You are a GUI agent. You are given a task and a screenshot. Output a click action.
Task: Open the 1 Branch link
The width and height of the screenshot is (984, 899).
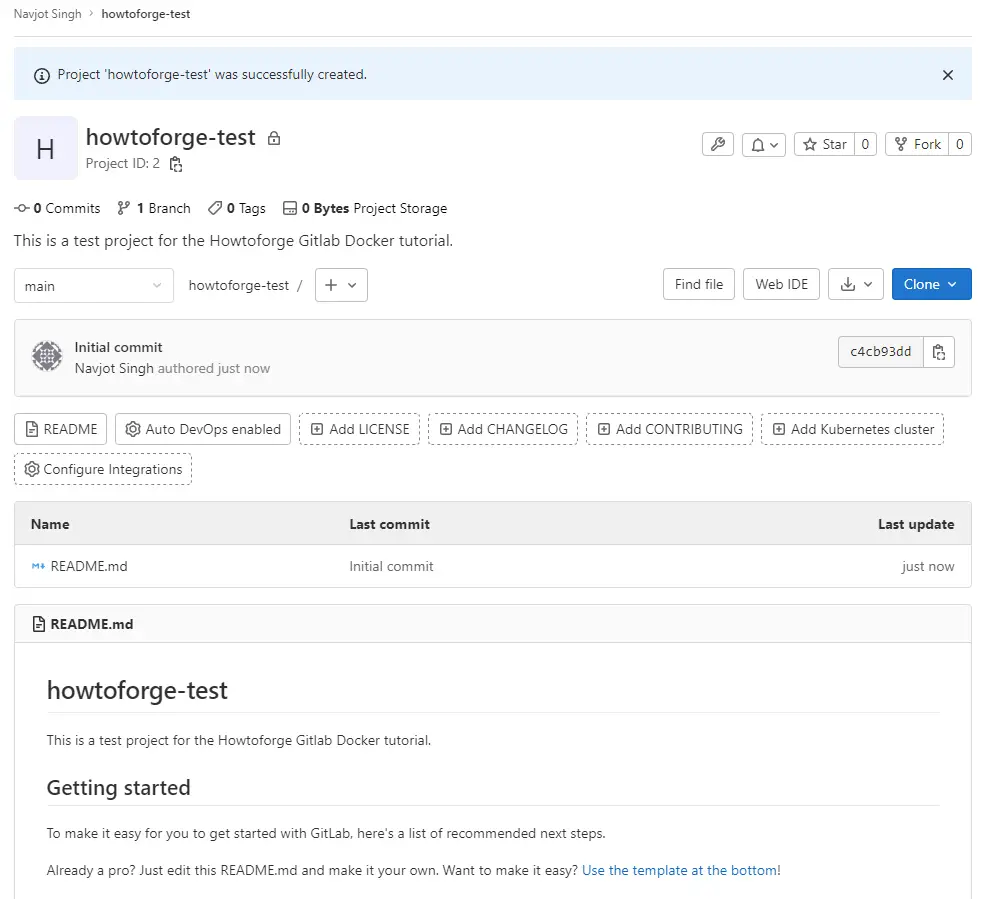(154, 208)
